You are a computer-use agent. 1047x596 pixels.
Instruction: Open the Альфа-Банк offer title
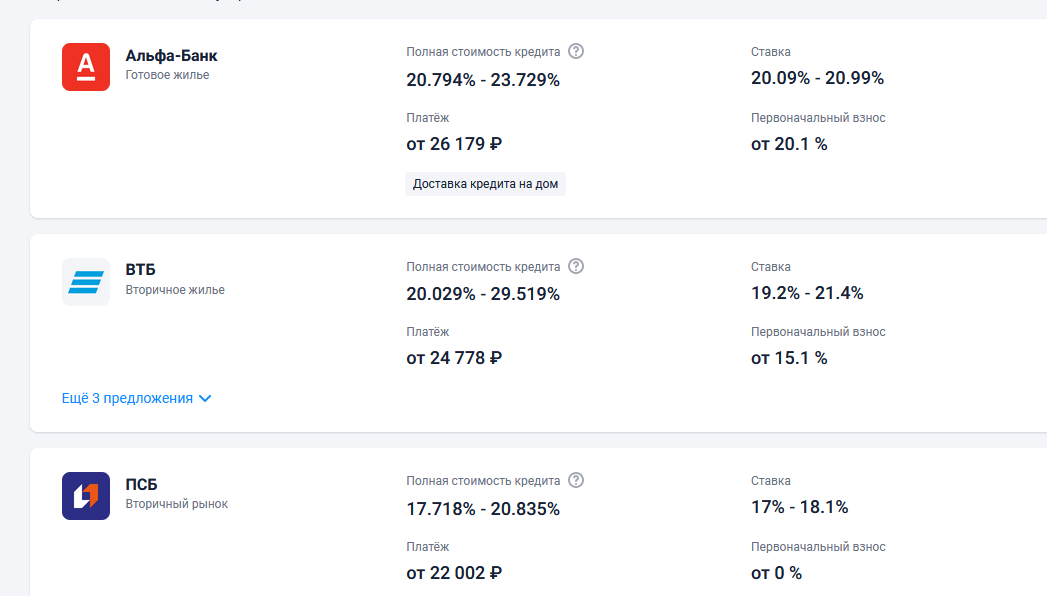click(171, 56)
